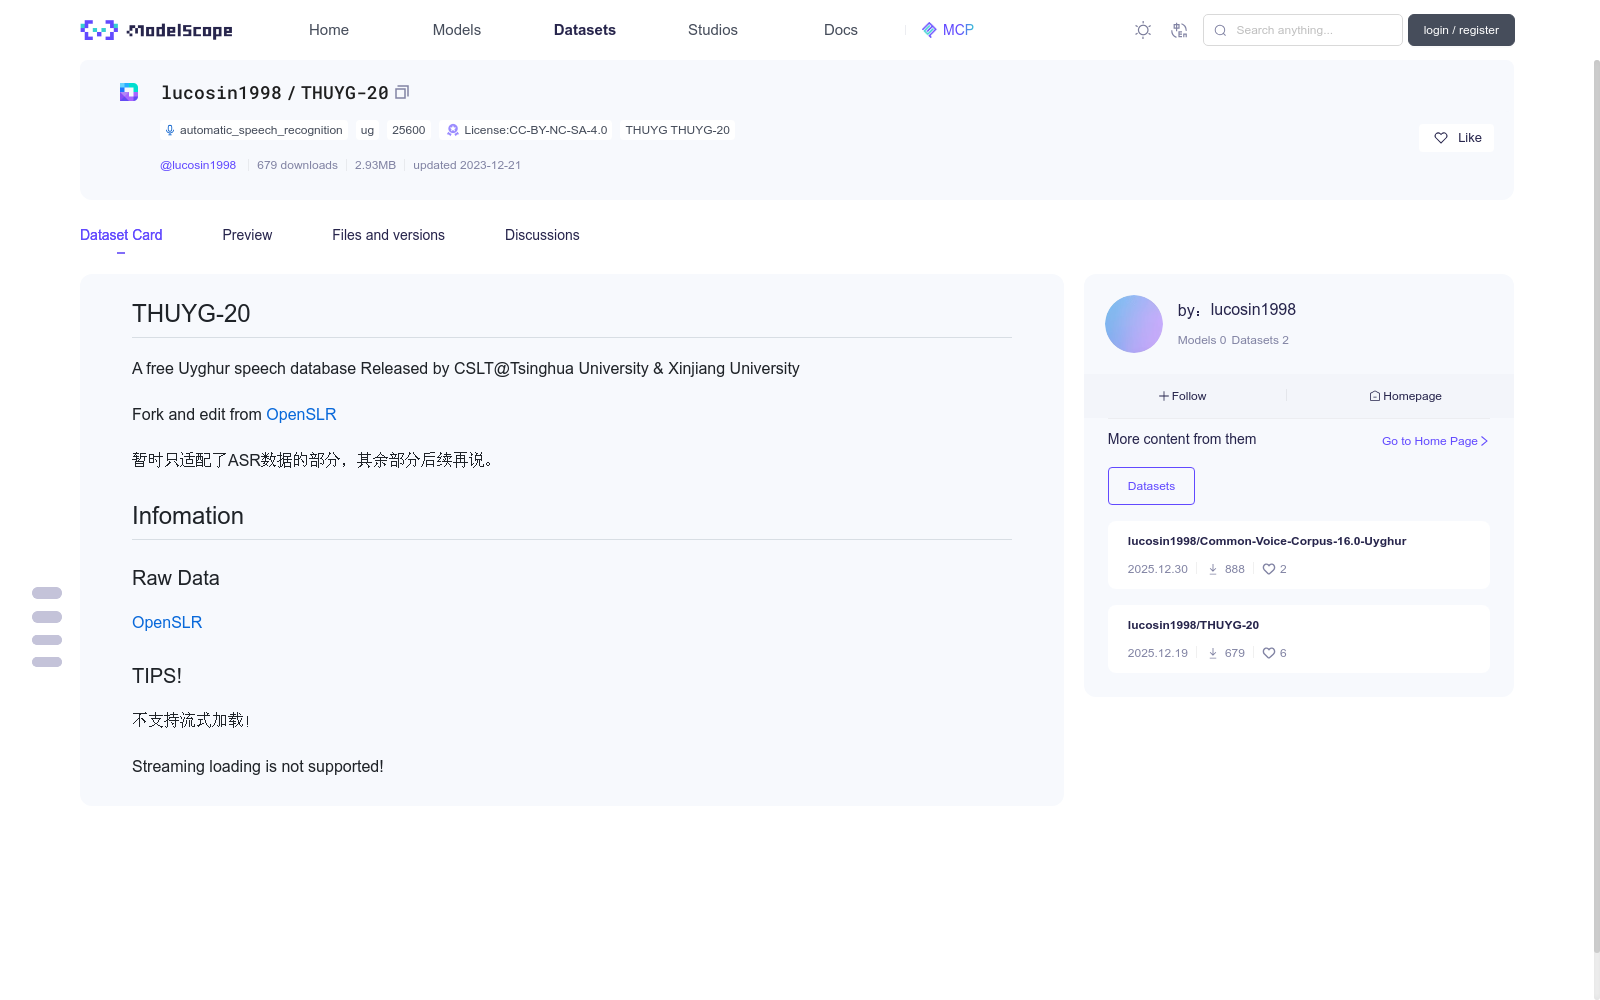Image resolution: width=1600 pixels, height=1000 pixels.
Task: Click the 'Streaming loading is not supported!' text
Action: (258, 766)
